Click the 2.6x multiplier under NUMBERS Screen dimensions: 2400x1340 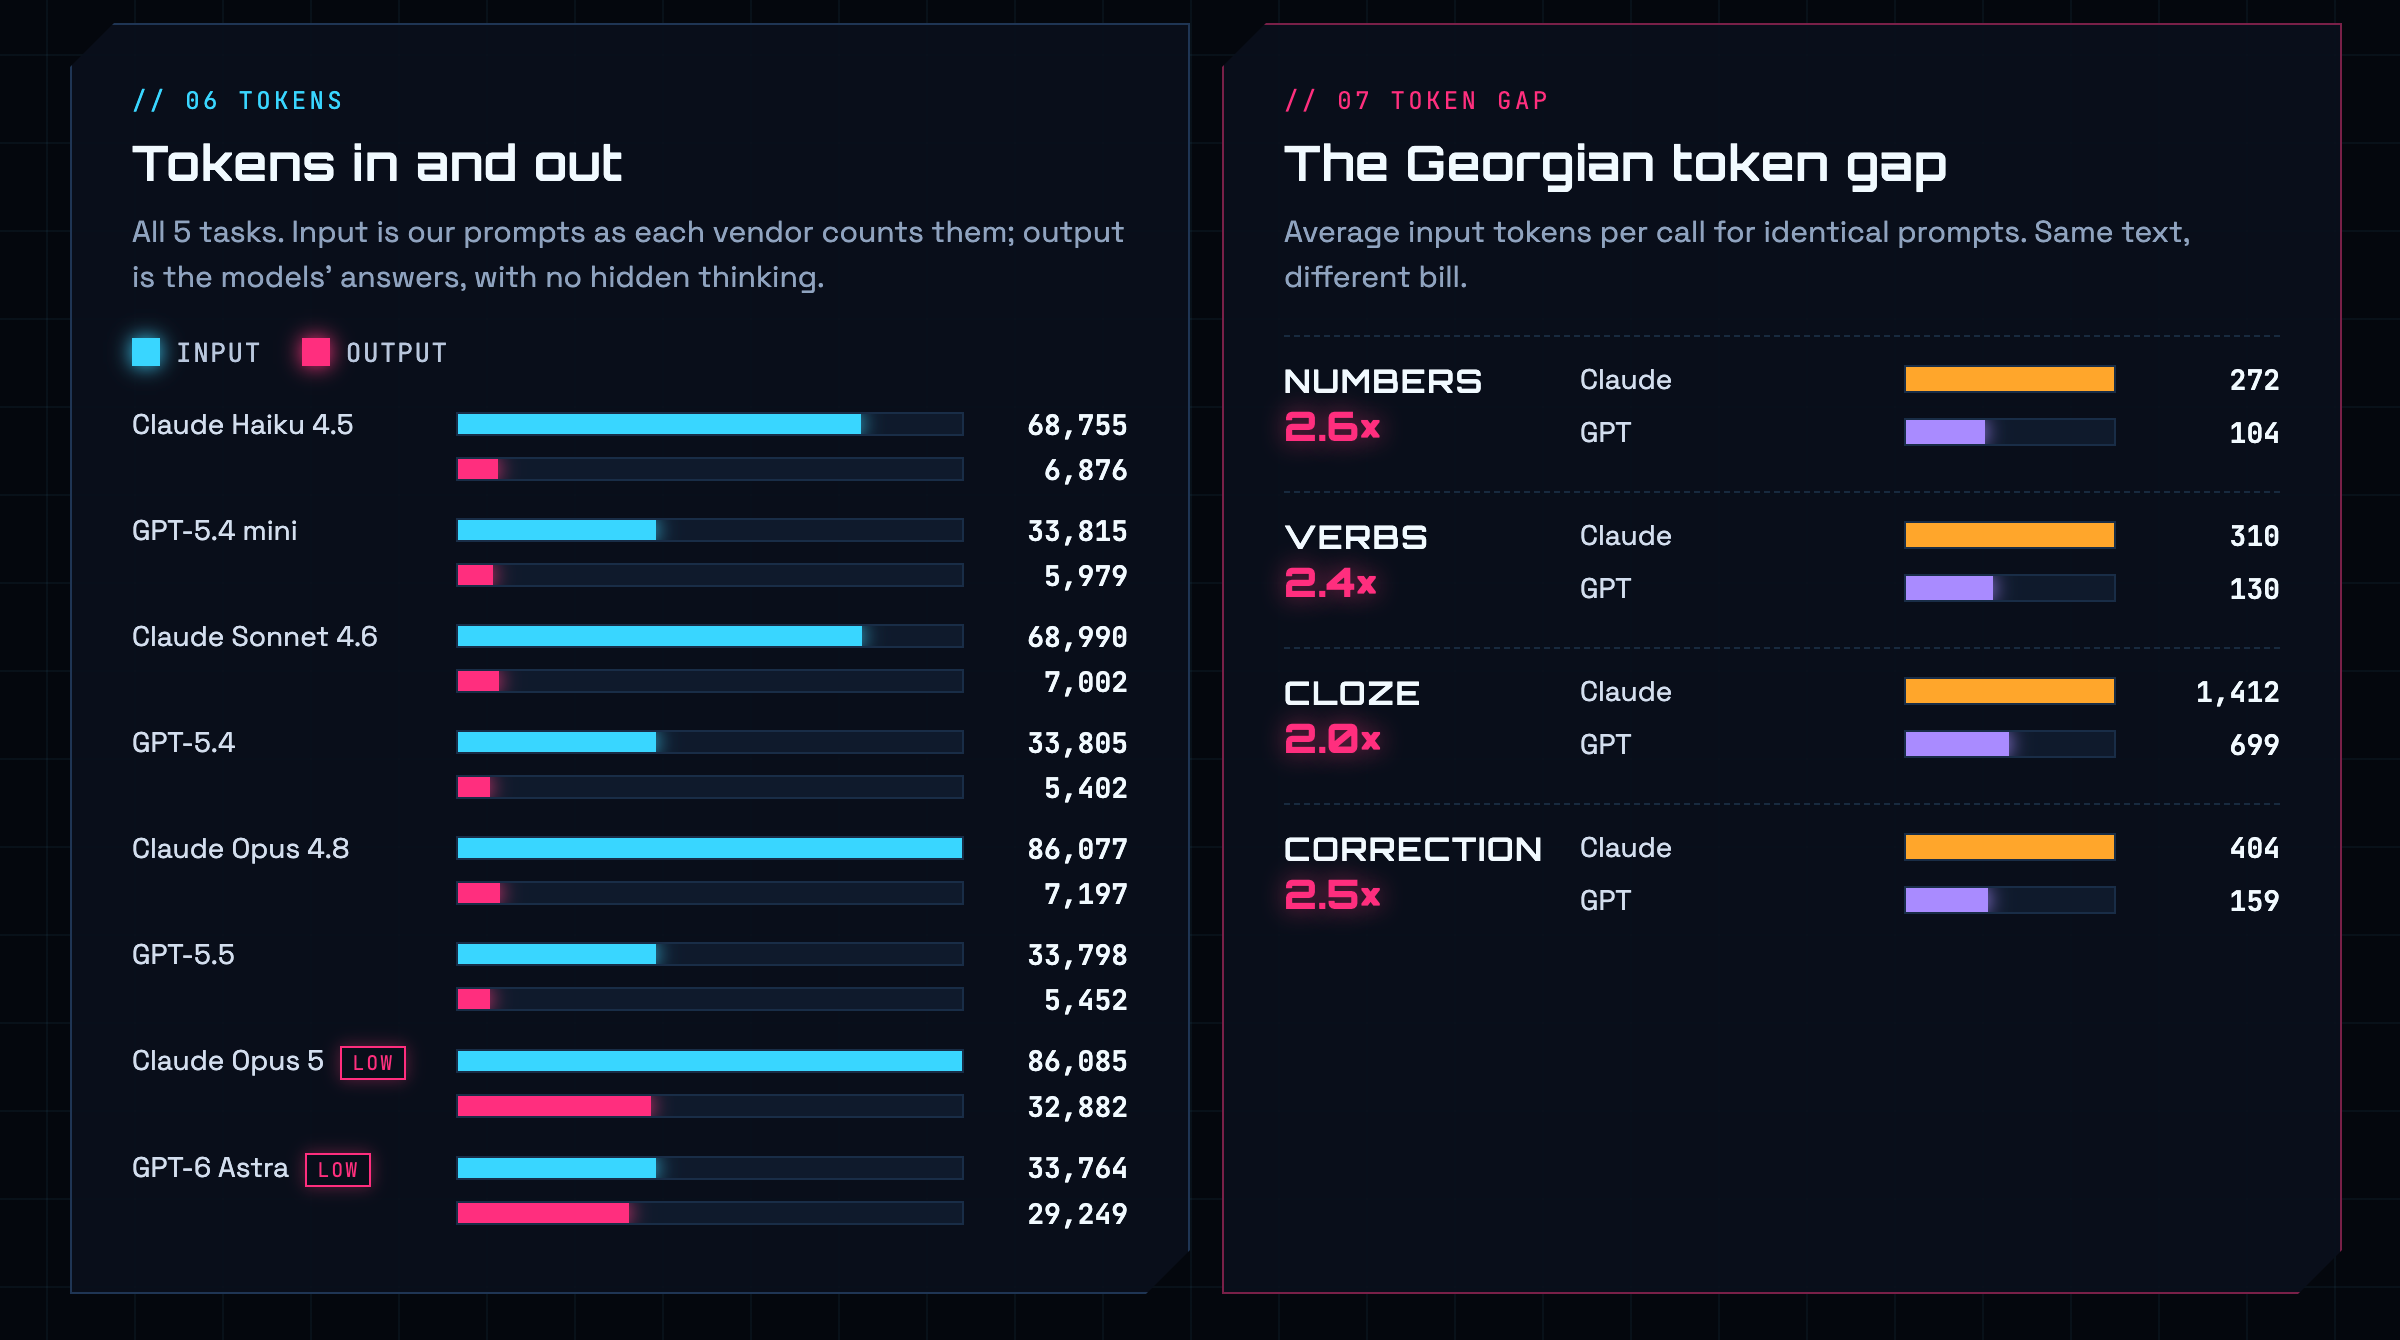1332,427
